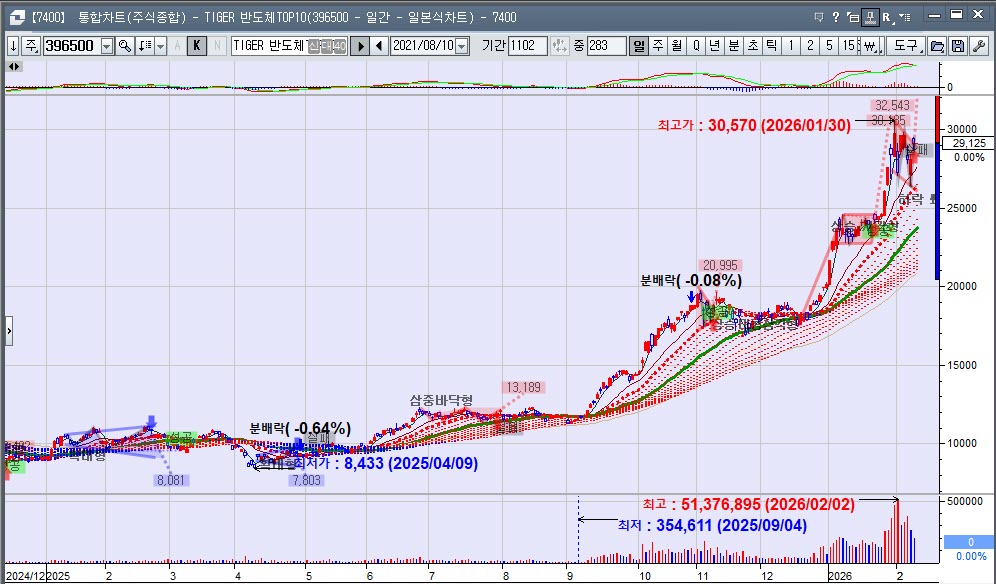Select the minute (분) chart tab
This screenshot has height=584, width=996.
pyautogui.click(x=734, y=46)
